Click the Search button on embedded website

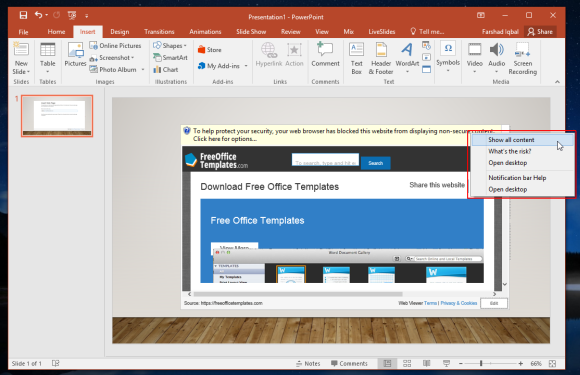click(375, 163)
